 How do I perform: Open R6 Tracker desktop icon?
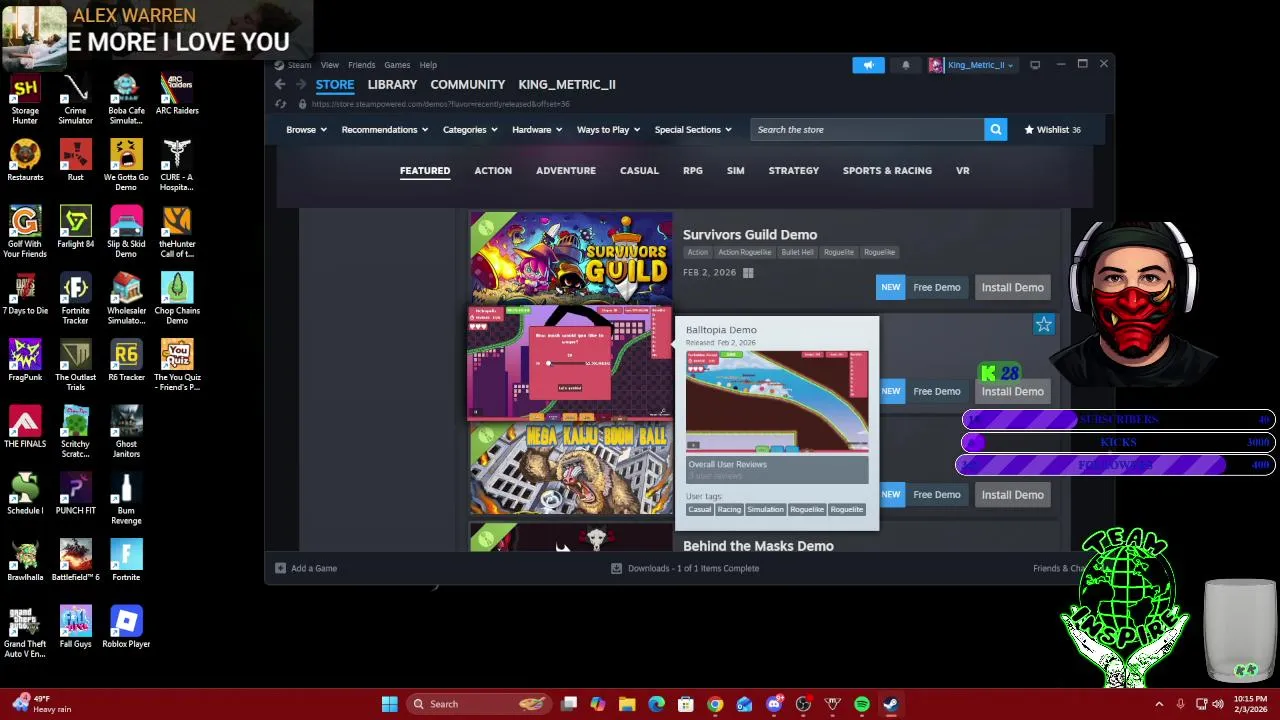pyautogui.click(x=126, y=360)
